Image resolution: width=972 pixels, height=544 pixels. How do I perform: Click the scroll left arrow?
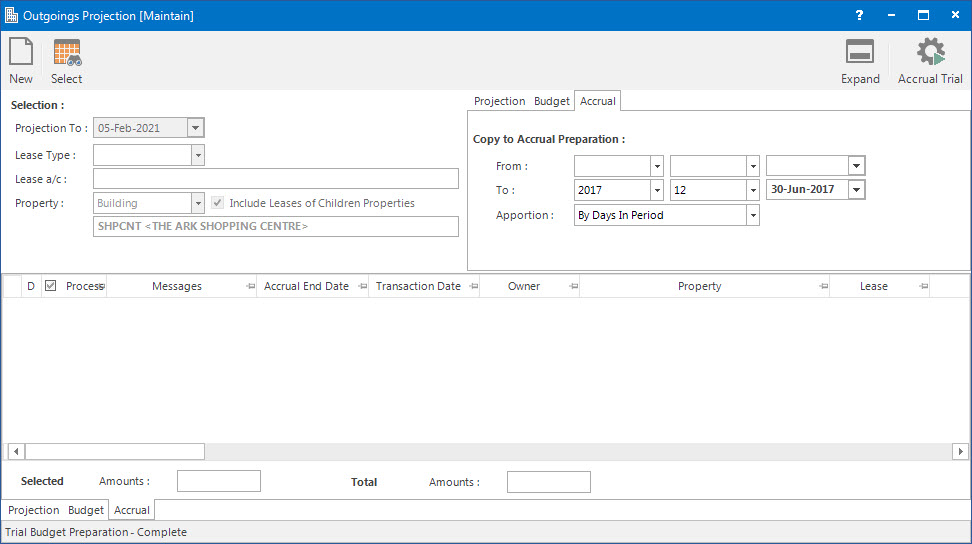(x=16, y=451)
